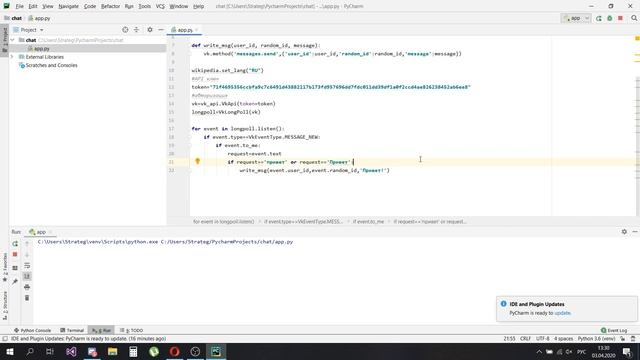Open Windows Start menu
This screenshot has width=640, height=360.
point(10,351)
